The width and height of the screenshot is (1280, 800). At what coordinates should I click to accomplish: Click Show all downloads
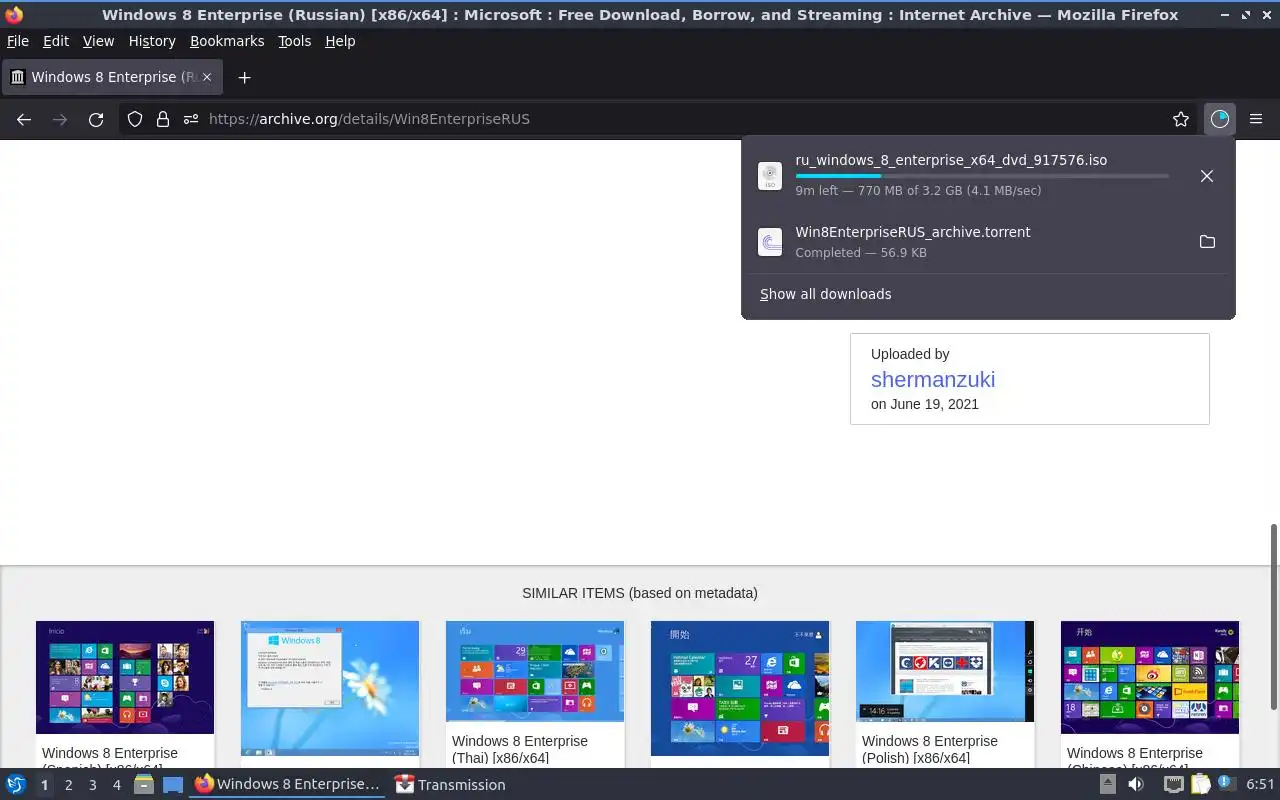(x=826, y=294)
